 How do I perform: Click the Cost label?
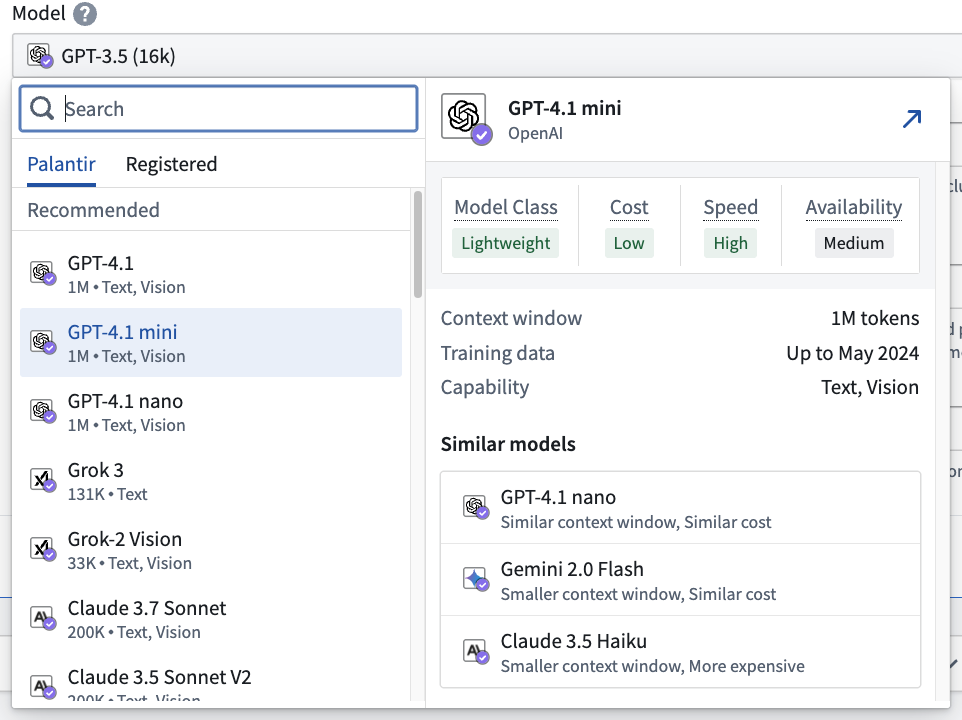629,207
